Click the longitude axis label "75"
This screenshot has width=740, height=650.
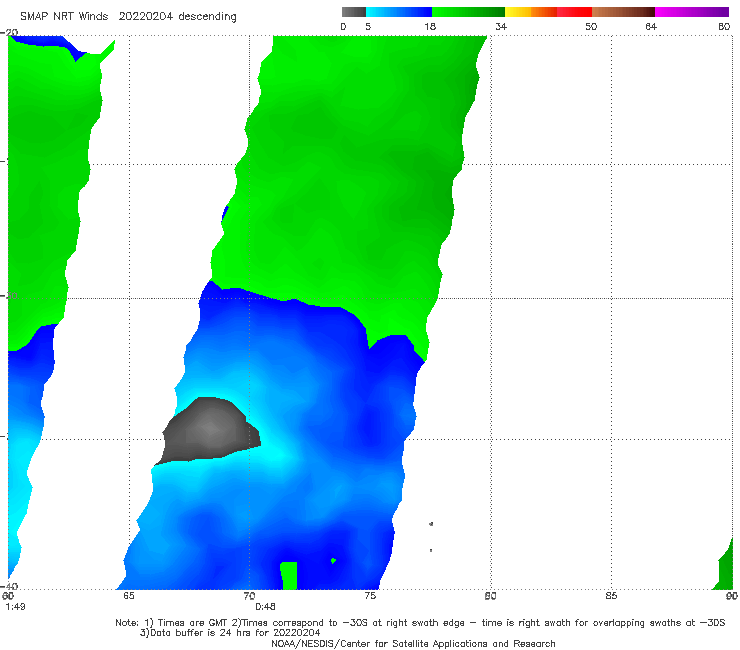tap(370, 596)
